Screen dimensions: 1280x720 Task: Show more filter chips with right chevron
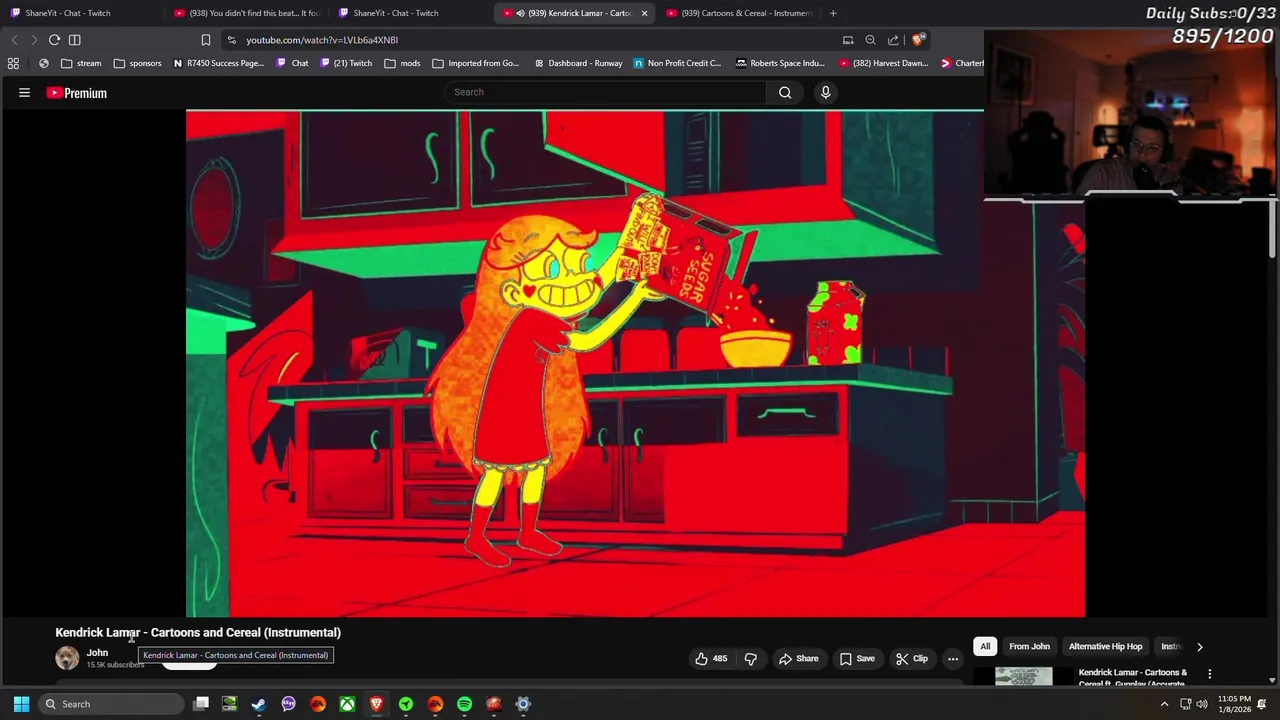[1200, 647]
